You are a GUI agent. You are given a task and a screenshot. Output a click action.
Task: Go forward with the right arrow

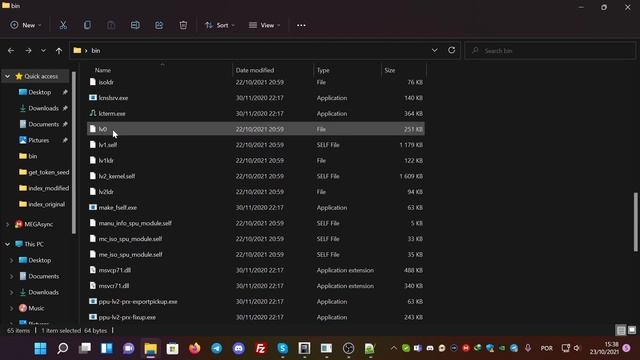click(x=28, y=51)
